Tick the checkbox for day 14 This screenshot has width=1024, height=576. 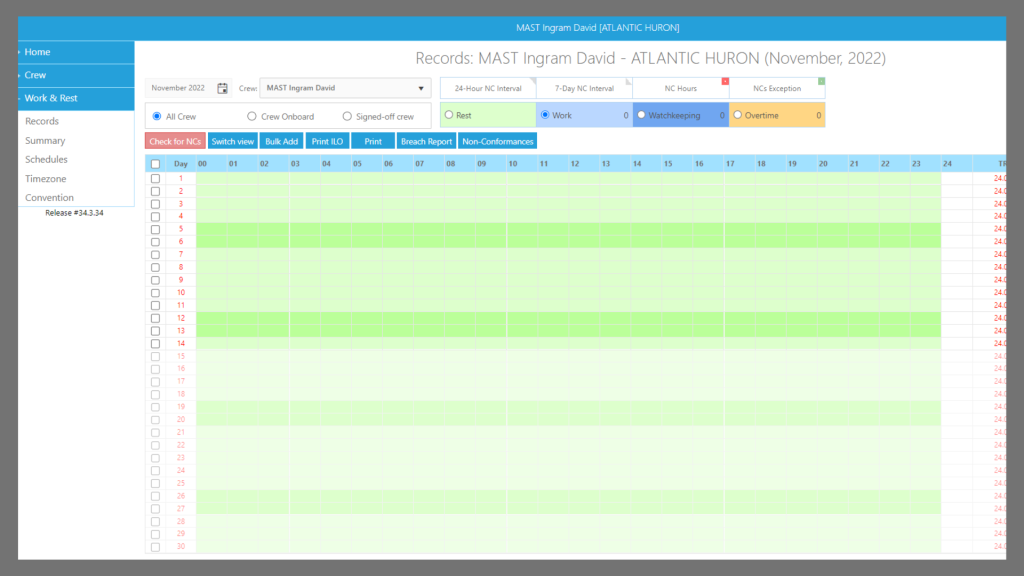(155, 344)
